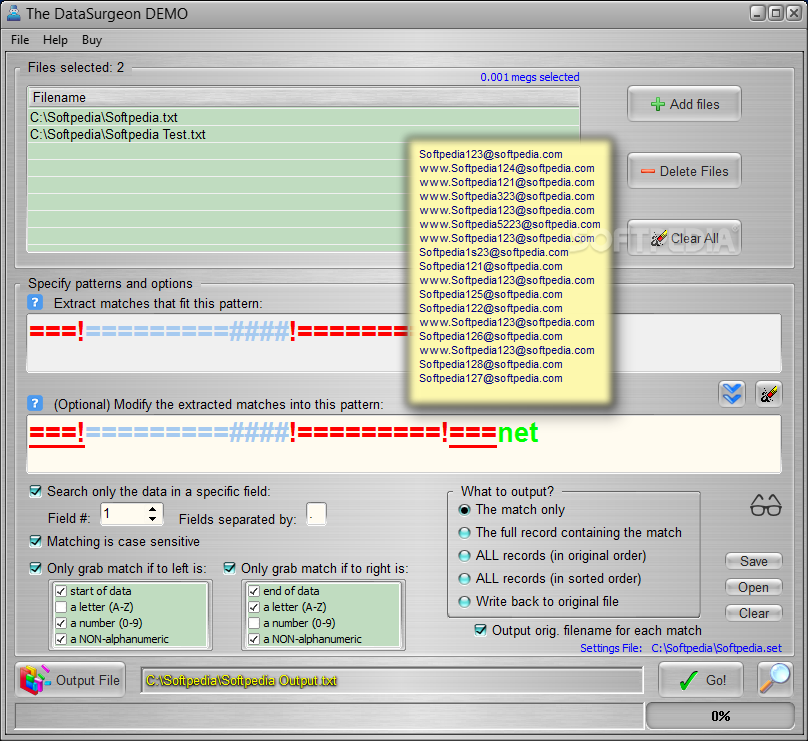The height and width of the screenshot is (741, 808).
Task: Select Write back to original file
Action: 464,601
